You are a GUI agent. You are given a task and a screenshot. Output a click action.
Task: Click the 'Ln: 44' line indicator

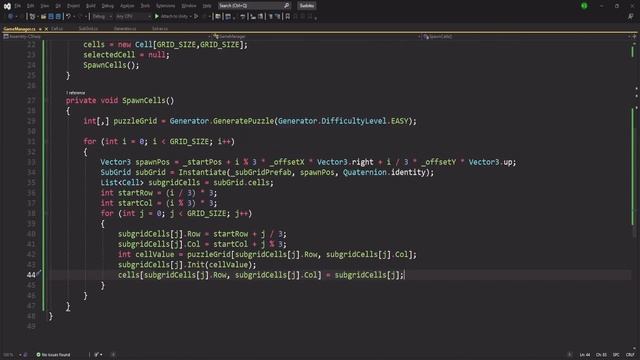pyautogui.click(x=584, y=355)
